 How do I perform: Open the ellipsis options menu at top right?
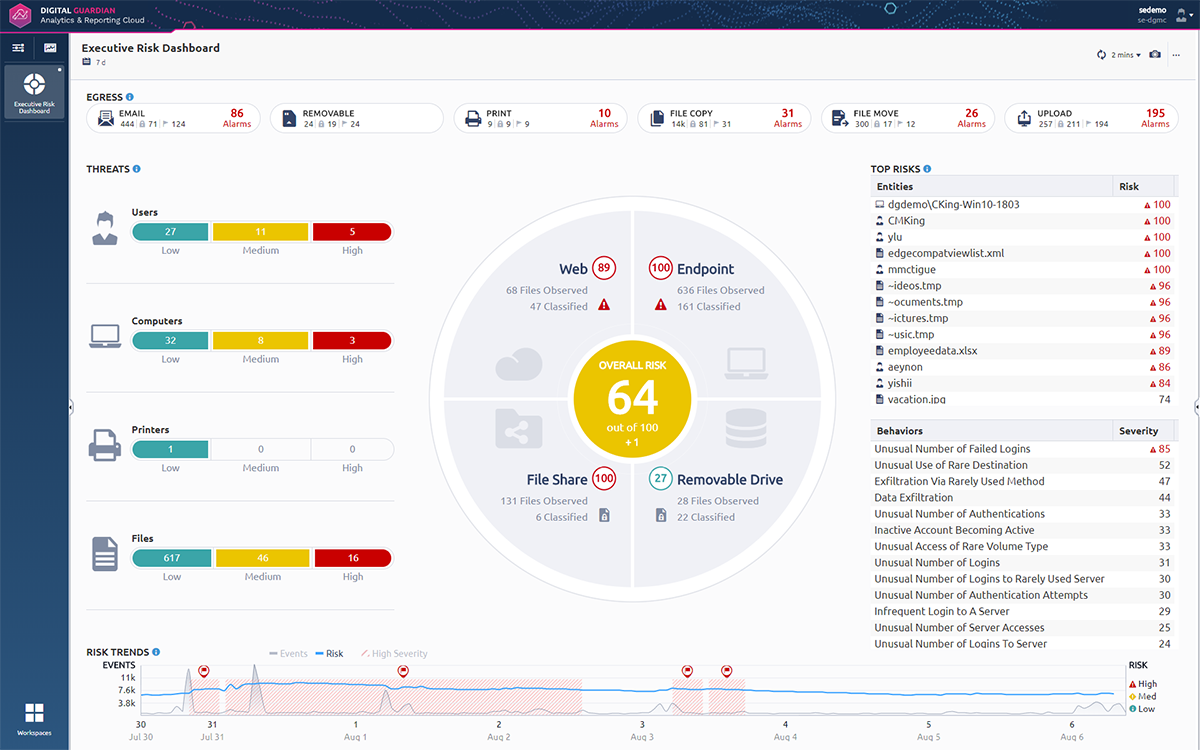pos(1176,55)
